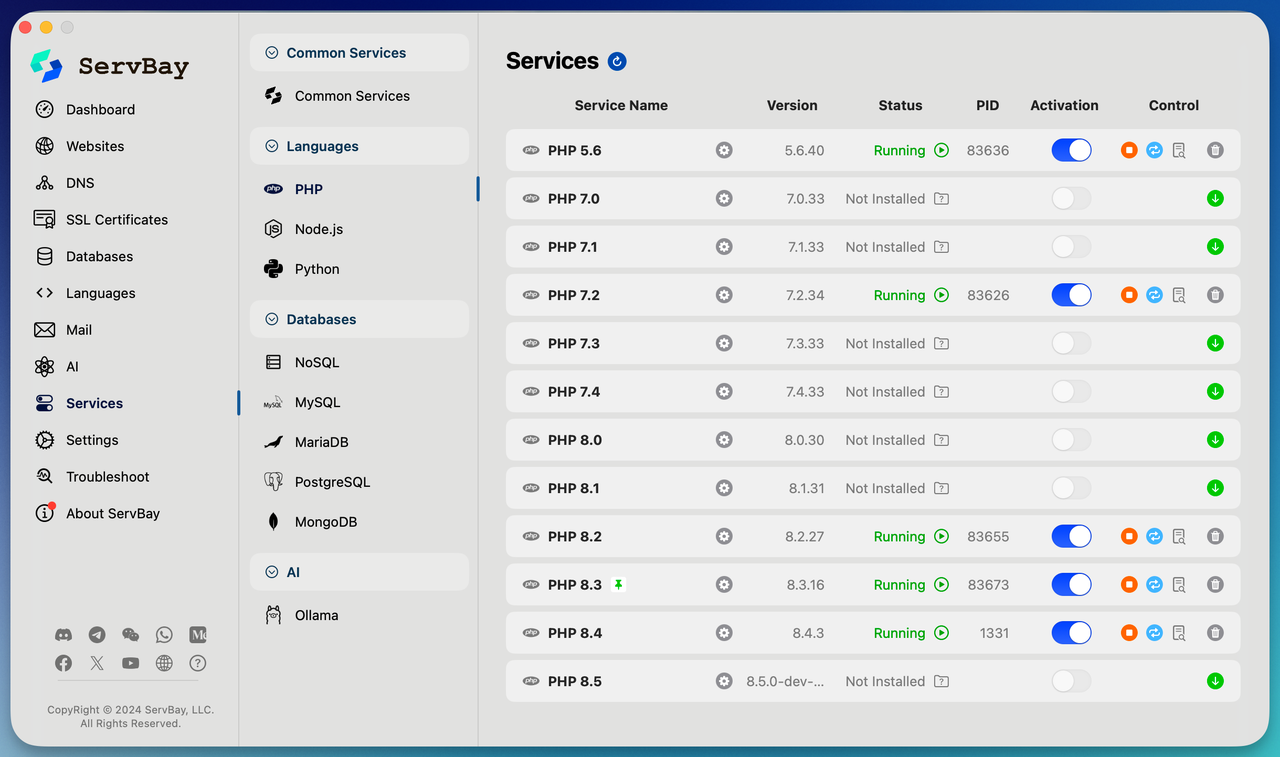Open the Telegram icon in footer
The image size is (1280, 757).
[97, 634]
